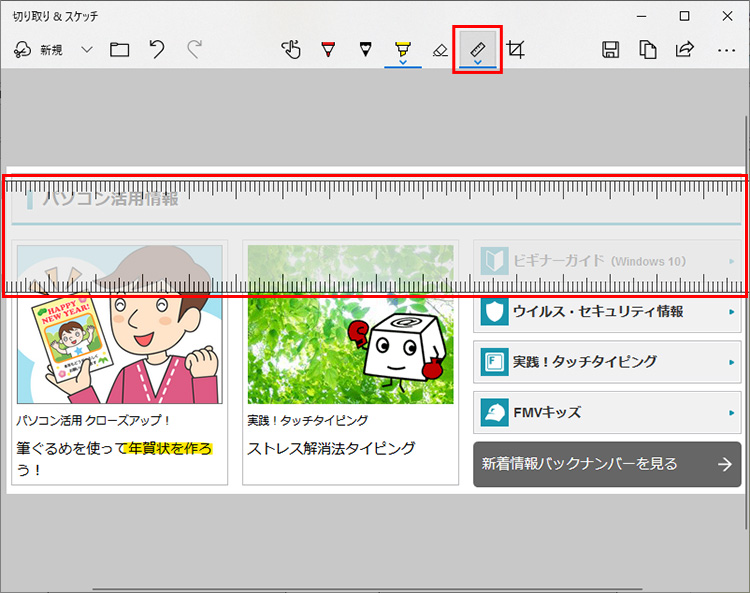The width and height of the screenshot is (750, 593).
Task: Choose the yellow highlighter tool
Action: pos(403,47)
